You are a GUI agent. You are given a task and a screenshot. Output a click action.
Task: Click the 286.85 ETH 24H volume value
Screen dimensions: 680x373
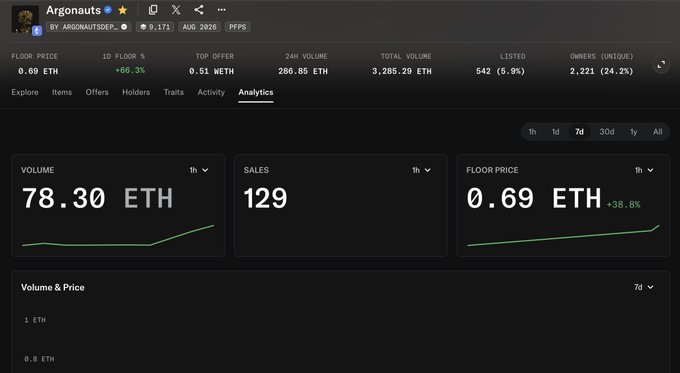(303, 71)
